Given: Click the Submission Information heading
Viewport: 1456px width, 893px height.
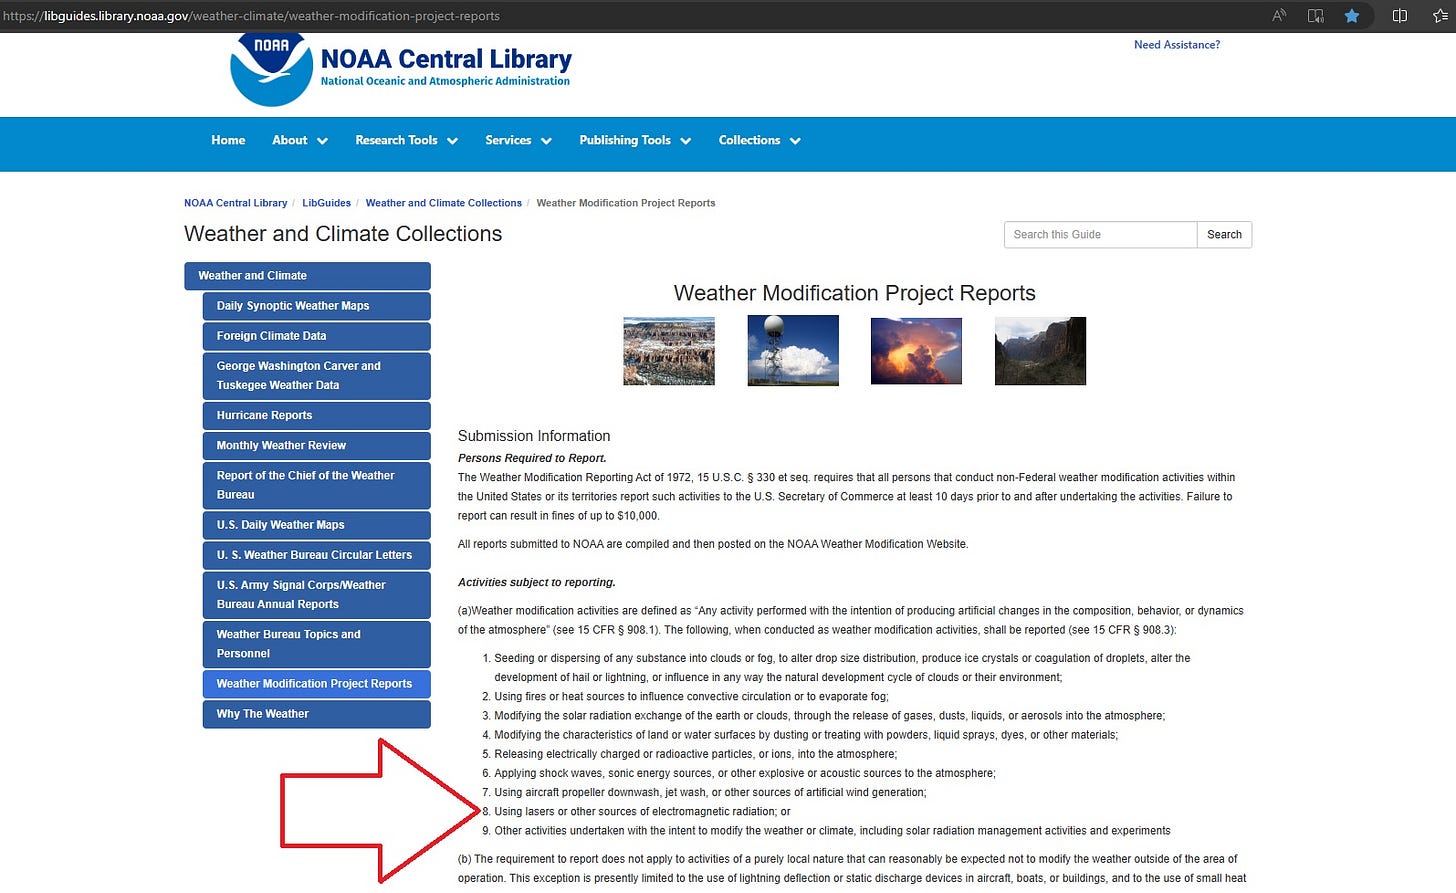Looking at the screenshot, I should pyautogui.click(x=534, y=436).
